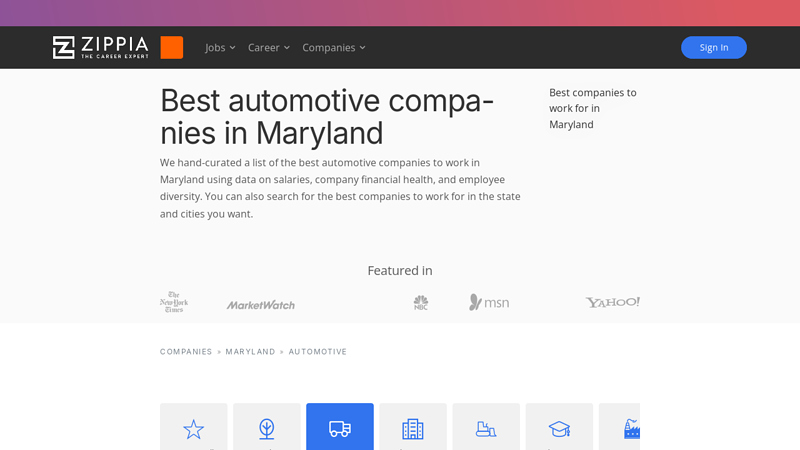The height and width of the screenshot is (450, 800).
Task: Click the MarketWatch logo
Action: (x=261, y=305)
